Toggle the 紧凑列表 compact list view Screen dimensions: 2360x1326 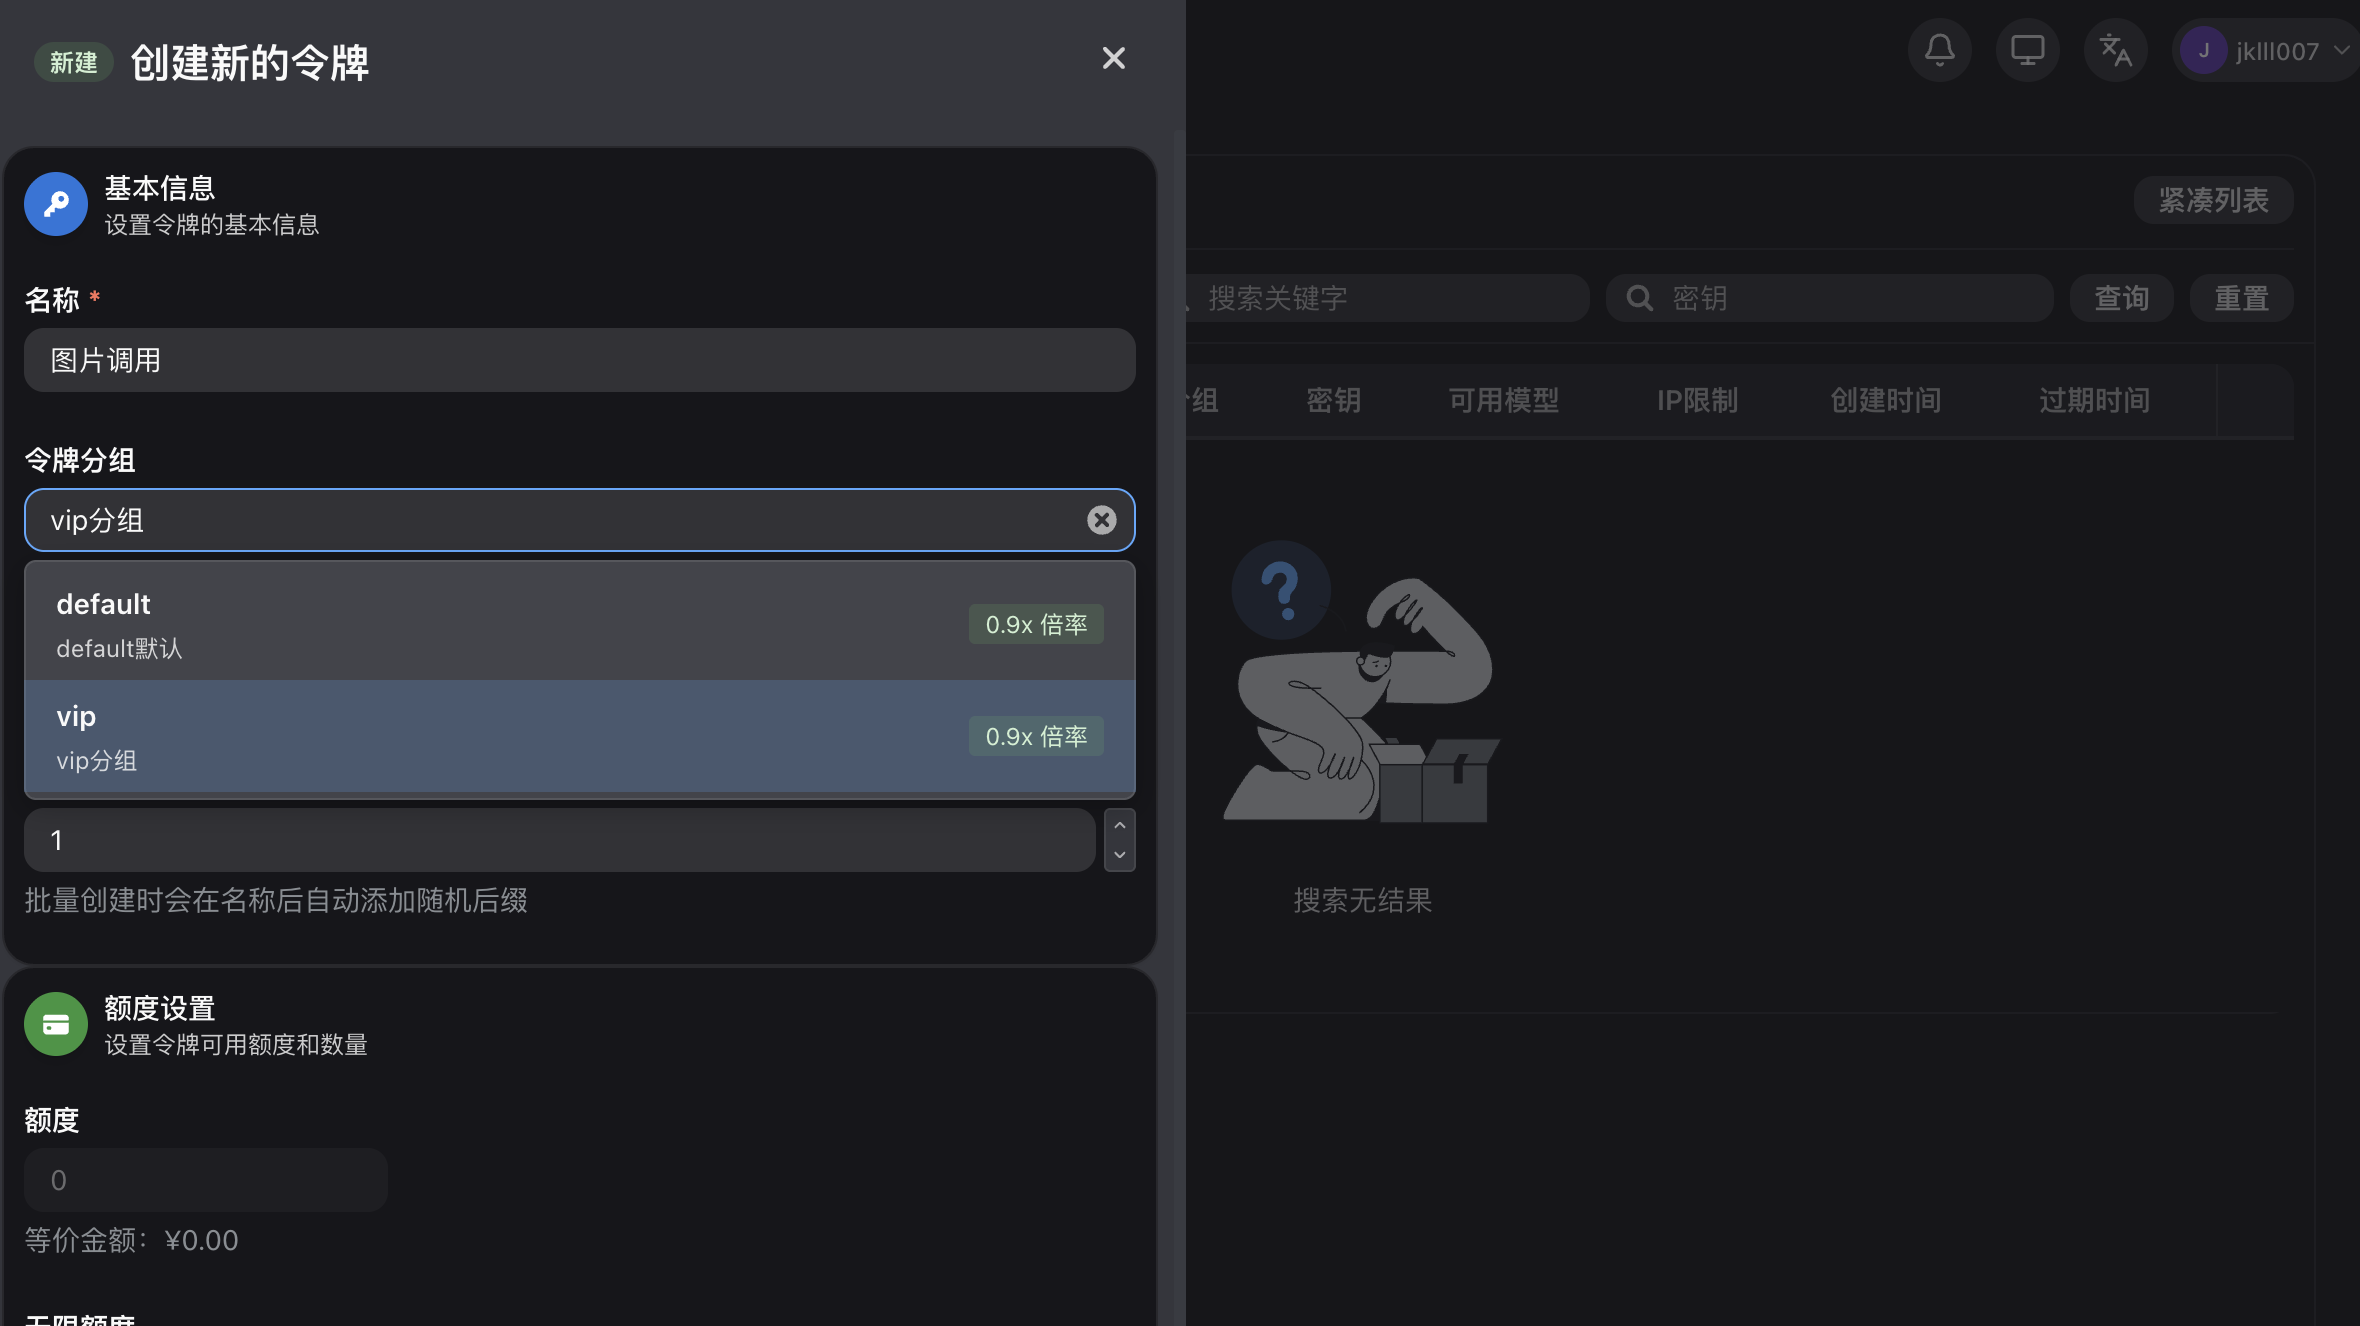[x=2212, y=200]
